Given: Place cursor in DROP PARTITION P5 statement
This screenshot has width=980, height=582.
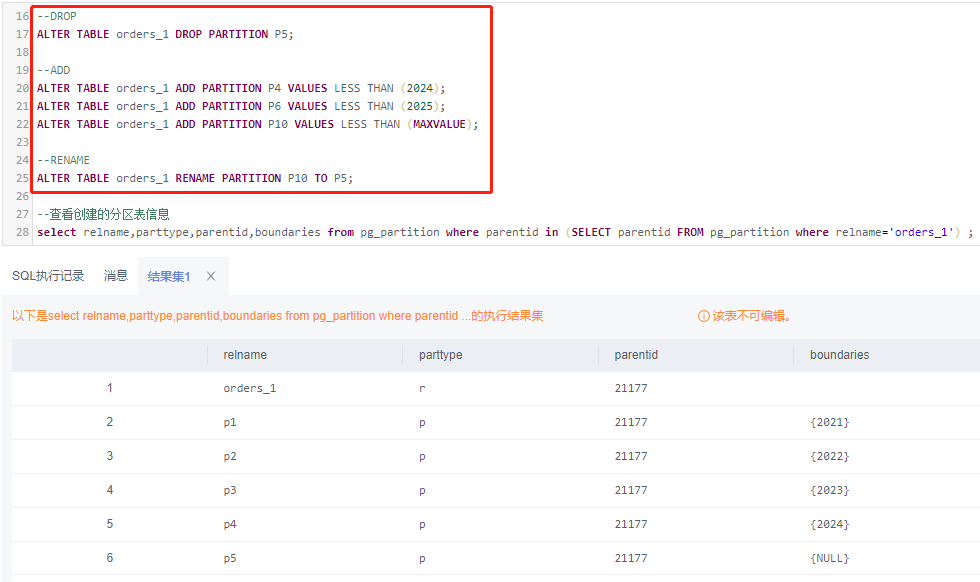Looking at the screenshot, I should click(x=165, y=34).
